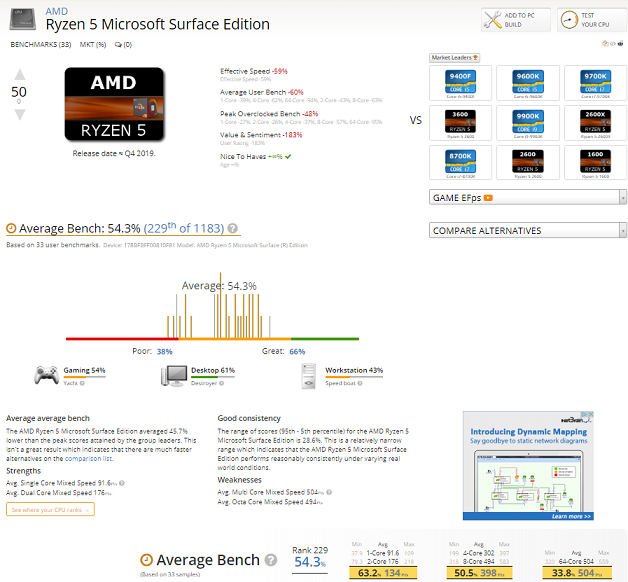This screenshot has height=582, width=628.
Task: Click the Workstation 43% label
Action: coord(354,371)
